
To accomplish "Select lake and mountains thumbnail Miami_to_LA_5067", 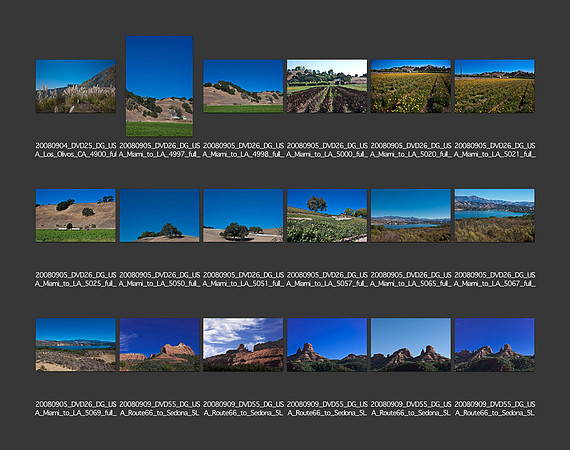I will (x=494, y=215).
